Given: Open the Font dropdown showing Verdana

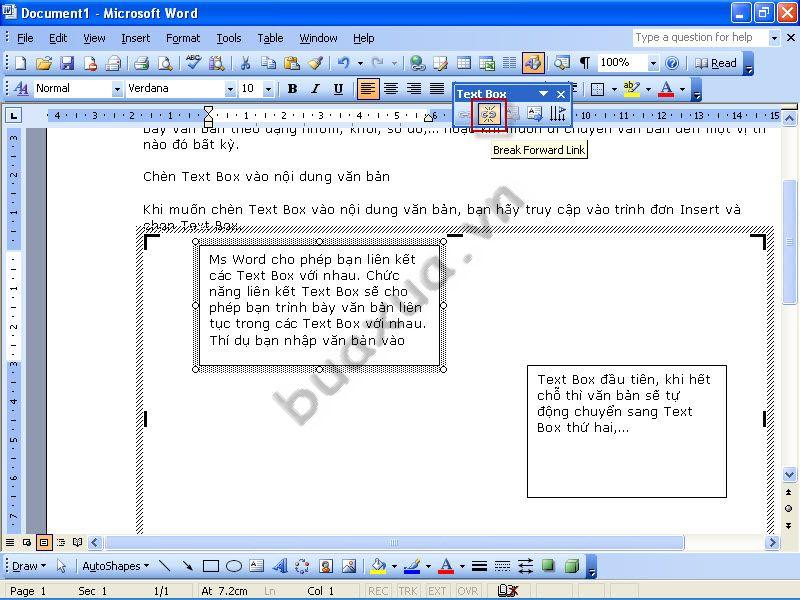Looking at the screenshot, I should tap(230, 89).
